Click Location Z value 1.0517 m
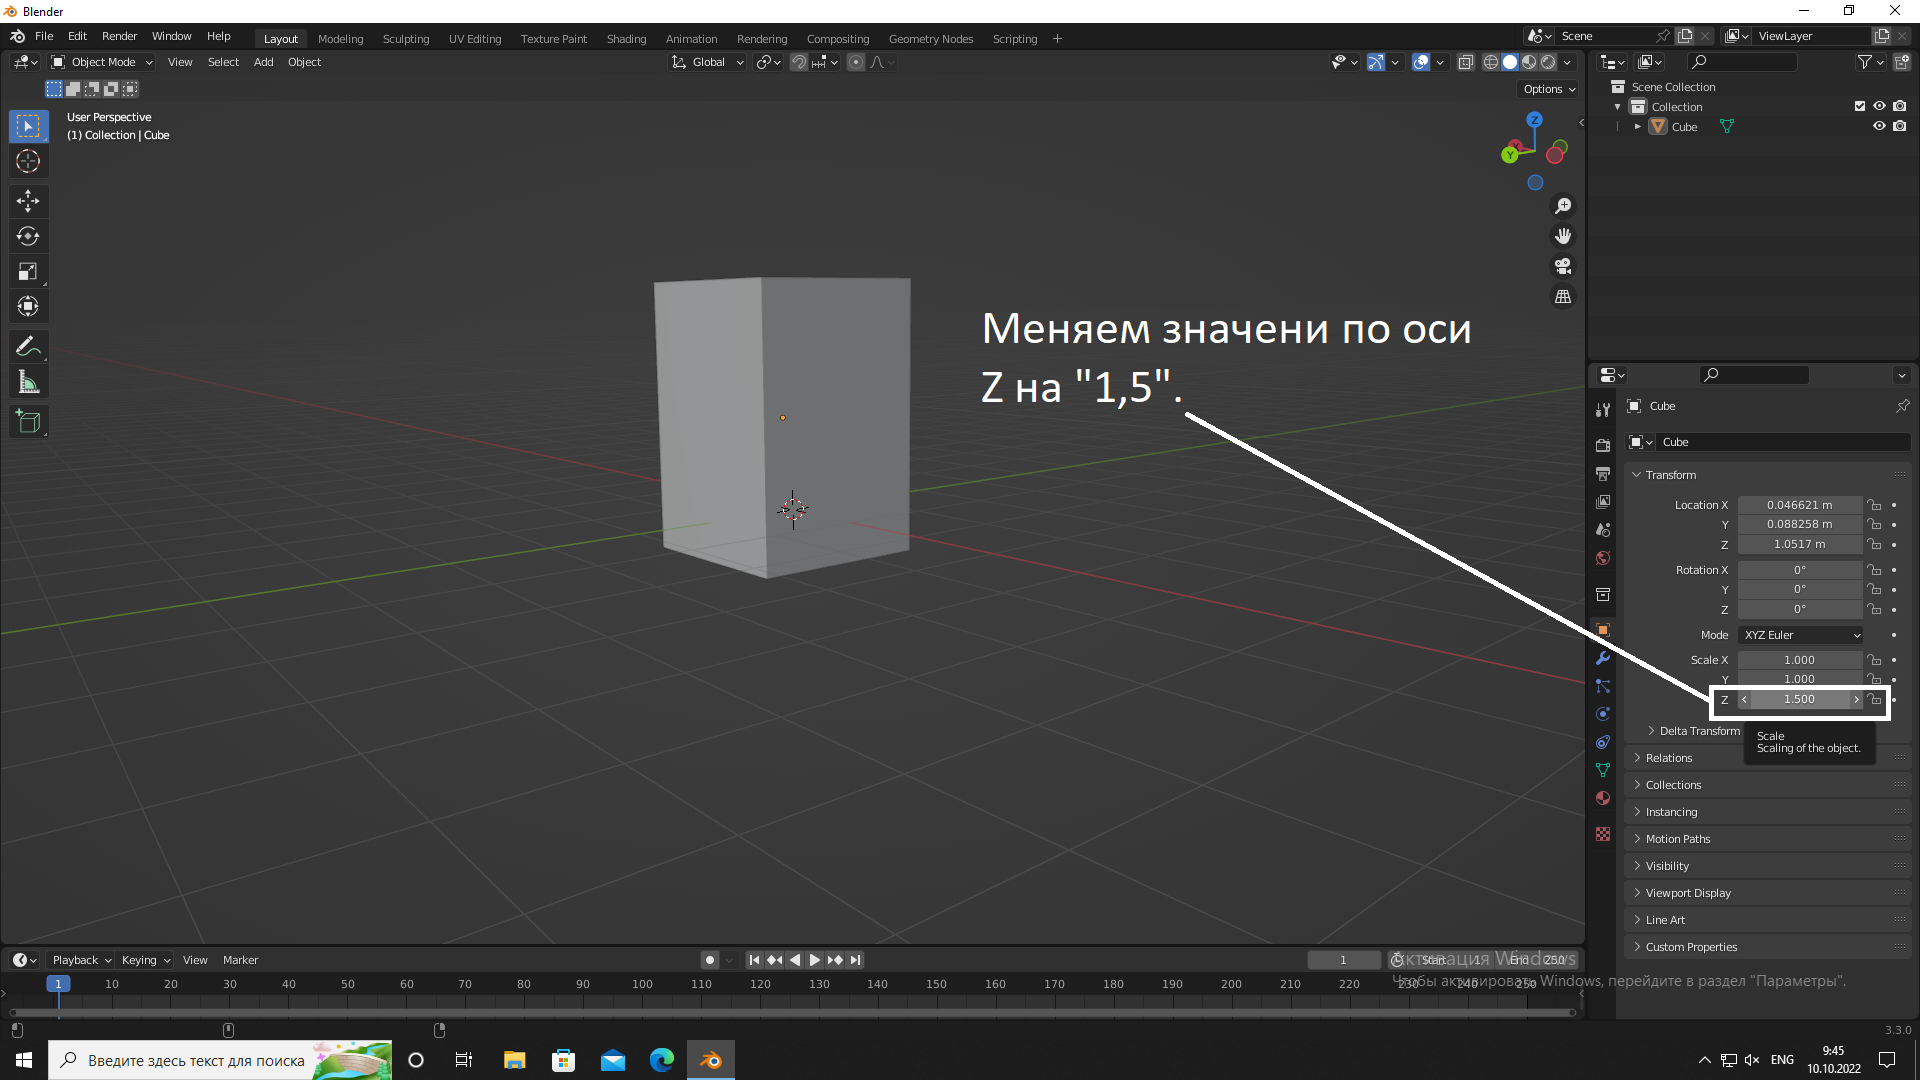 point(1800,544)
